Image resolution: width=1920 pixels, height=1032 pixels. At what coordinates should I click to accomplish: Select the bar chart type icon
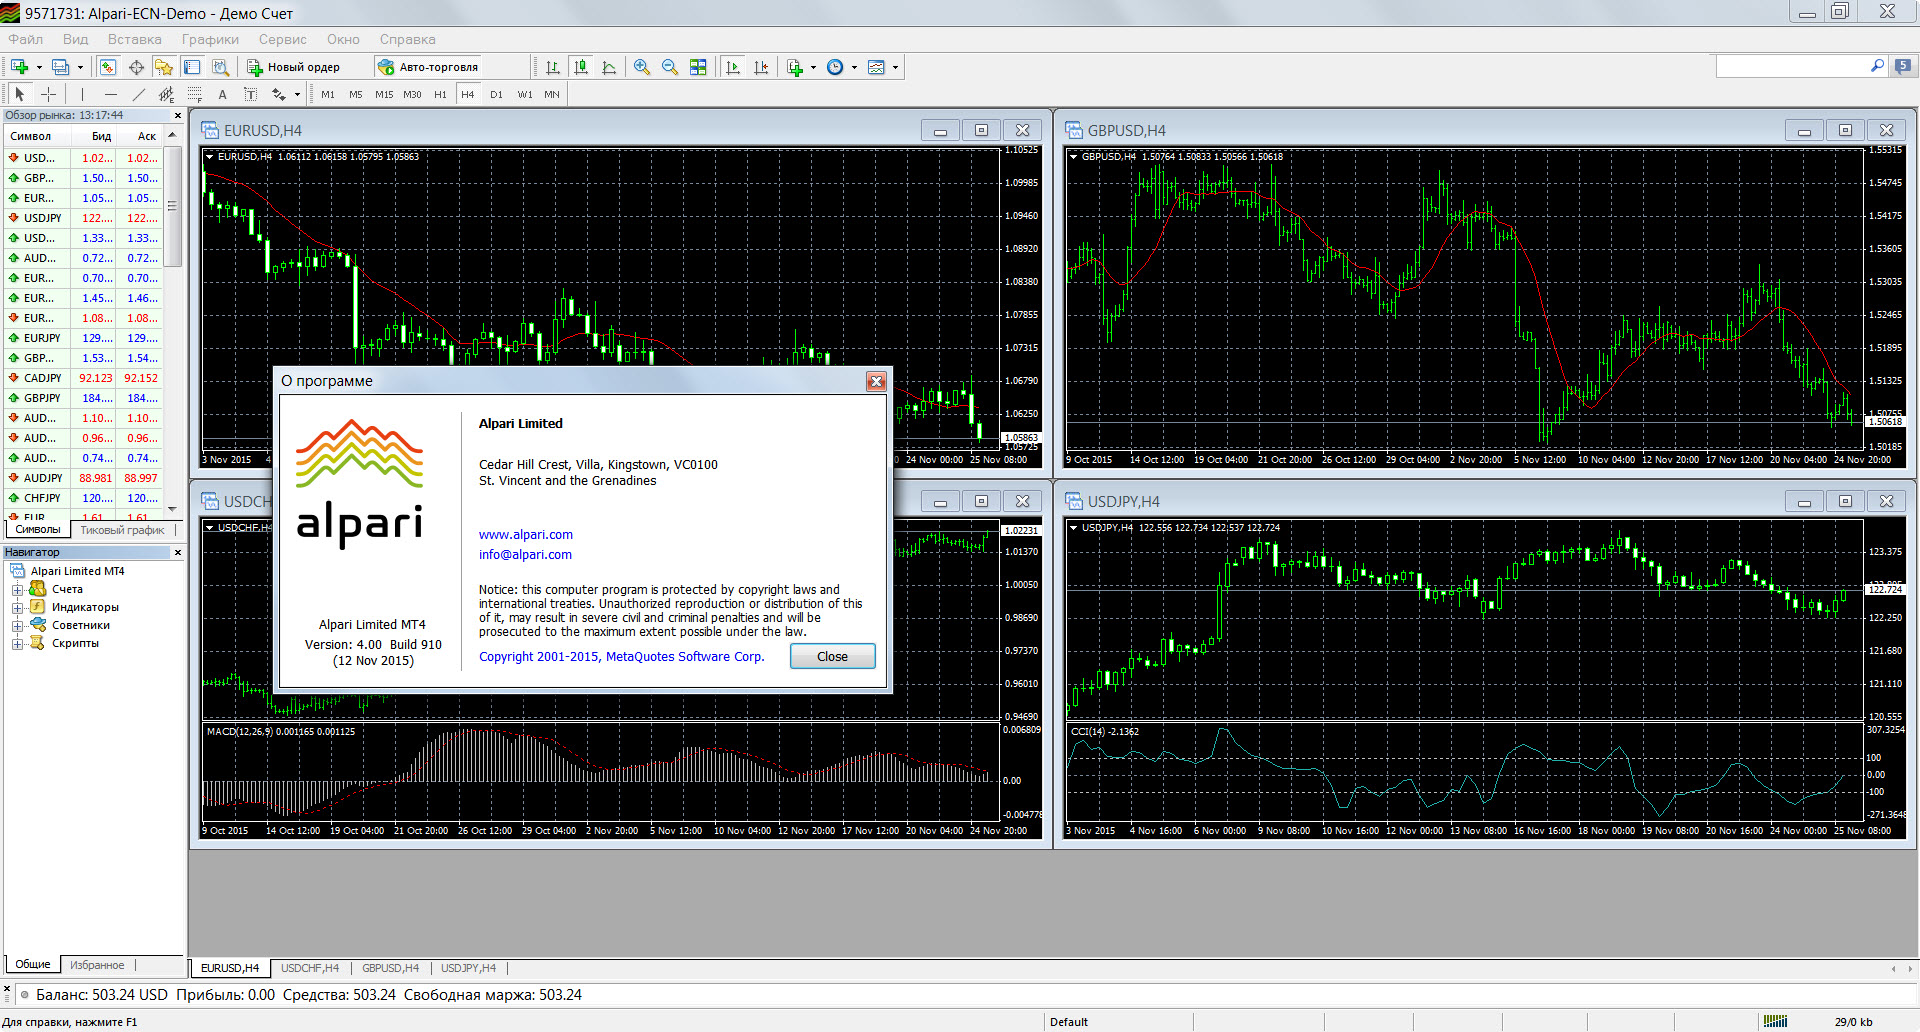coord(552,67)
